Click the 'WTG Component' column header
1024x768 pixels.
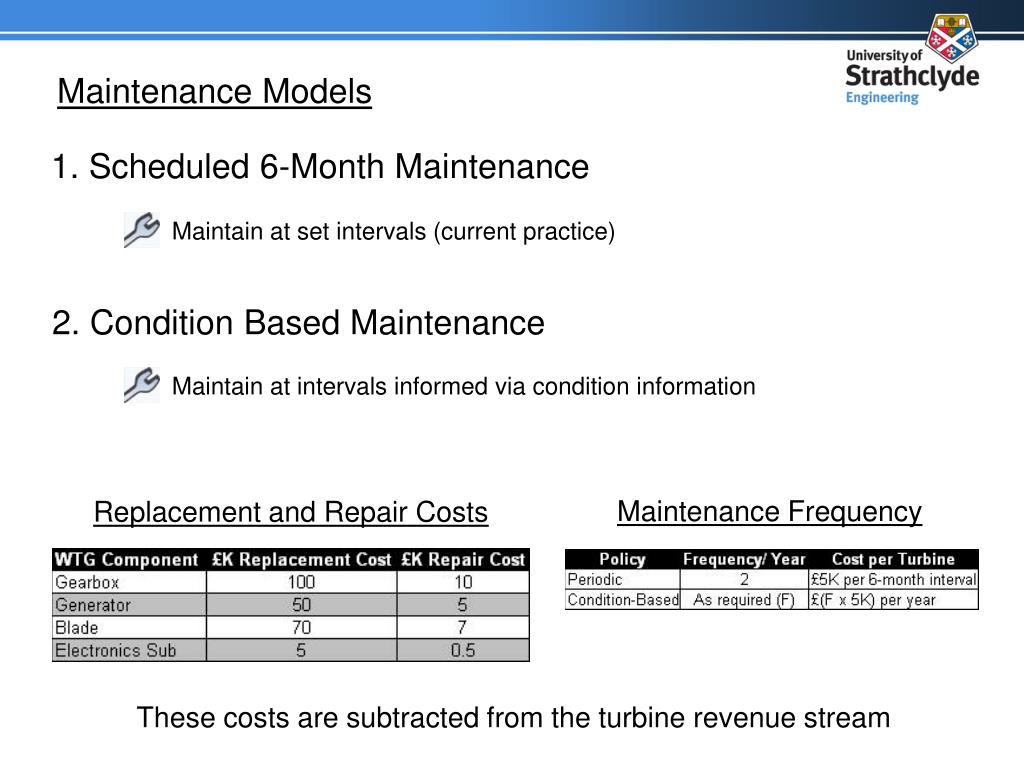[127, 560]
